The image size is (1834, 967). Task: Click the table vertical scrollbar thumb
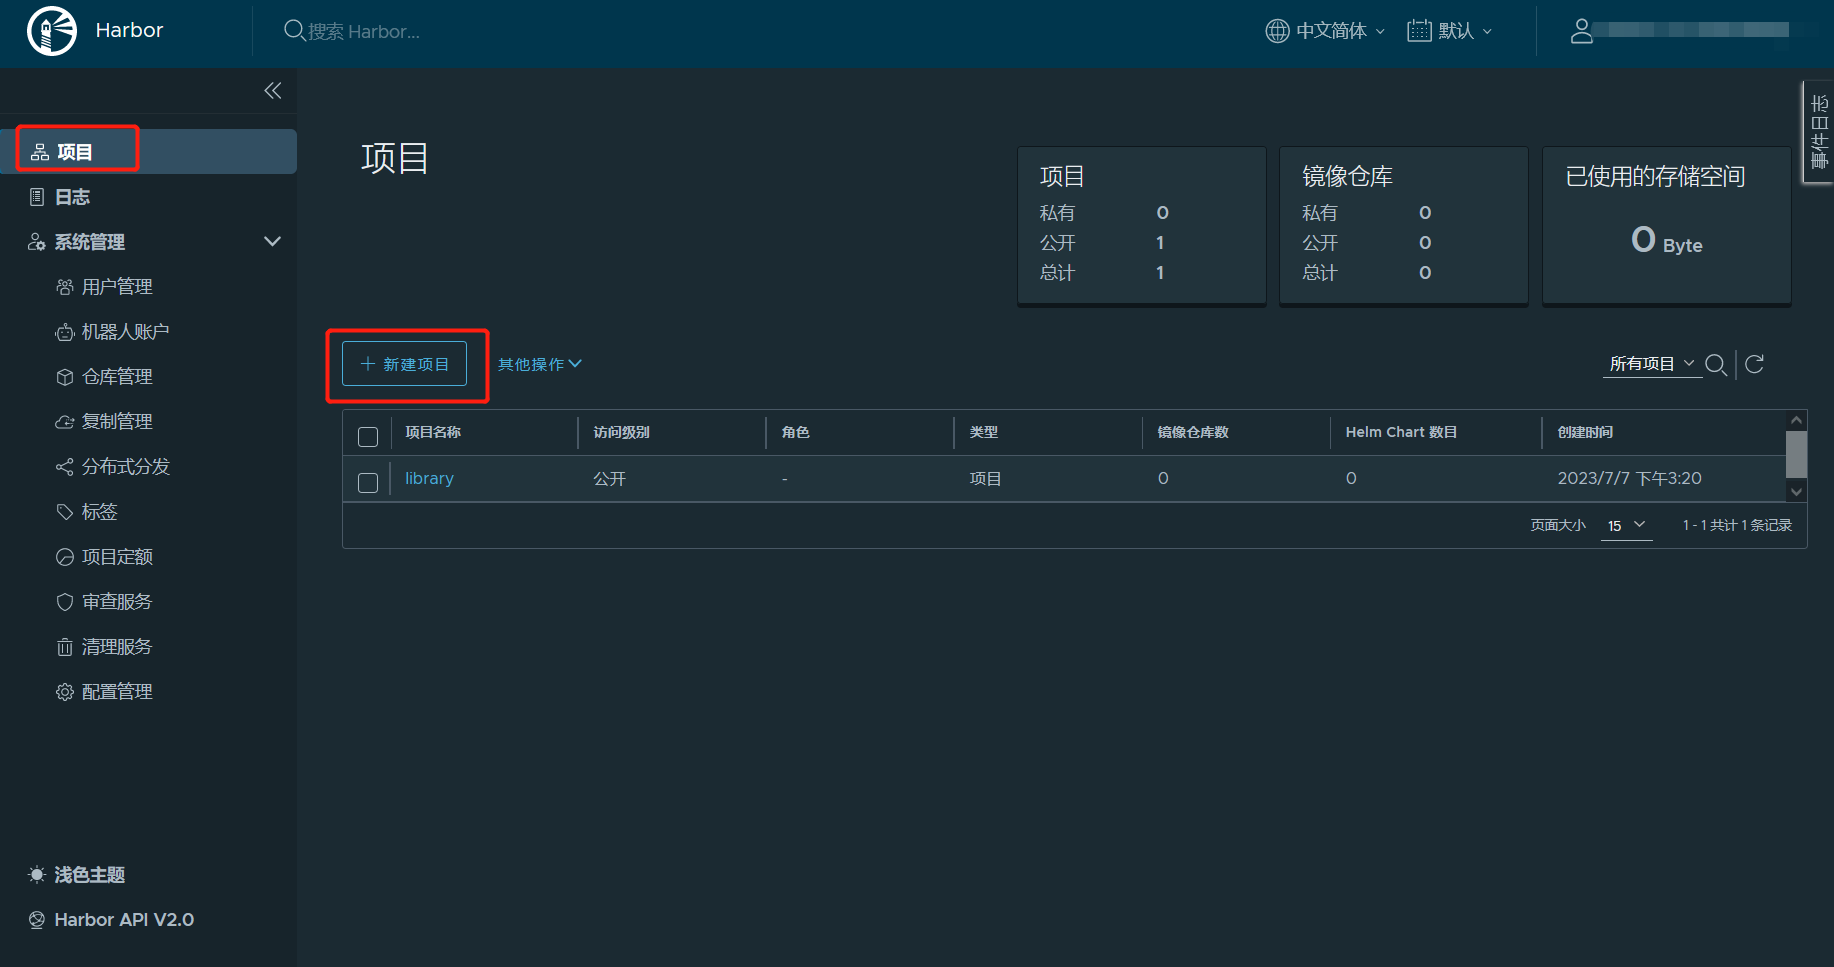pos(1797,455)
